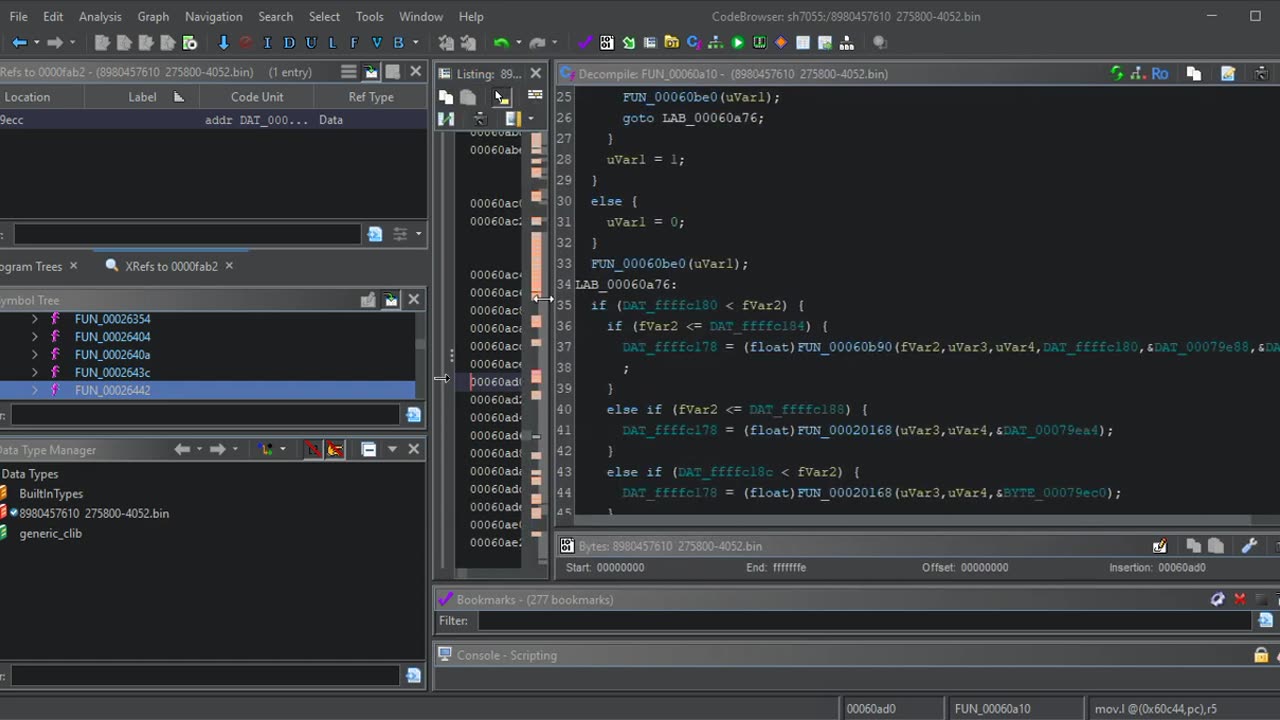This screenshot has height=720, width=1280.
Task: Open the Graph menu
Action: [153, 16]
